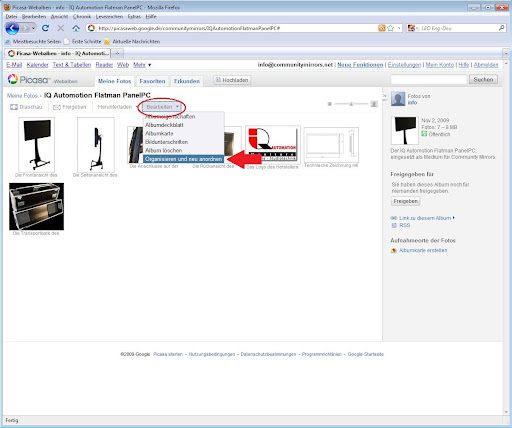Click Meine Fotos breadcrumb link
The width and height of the screenshot is (512, 428).
tap(22, 96)
